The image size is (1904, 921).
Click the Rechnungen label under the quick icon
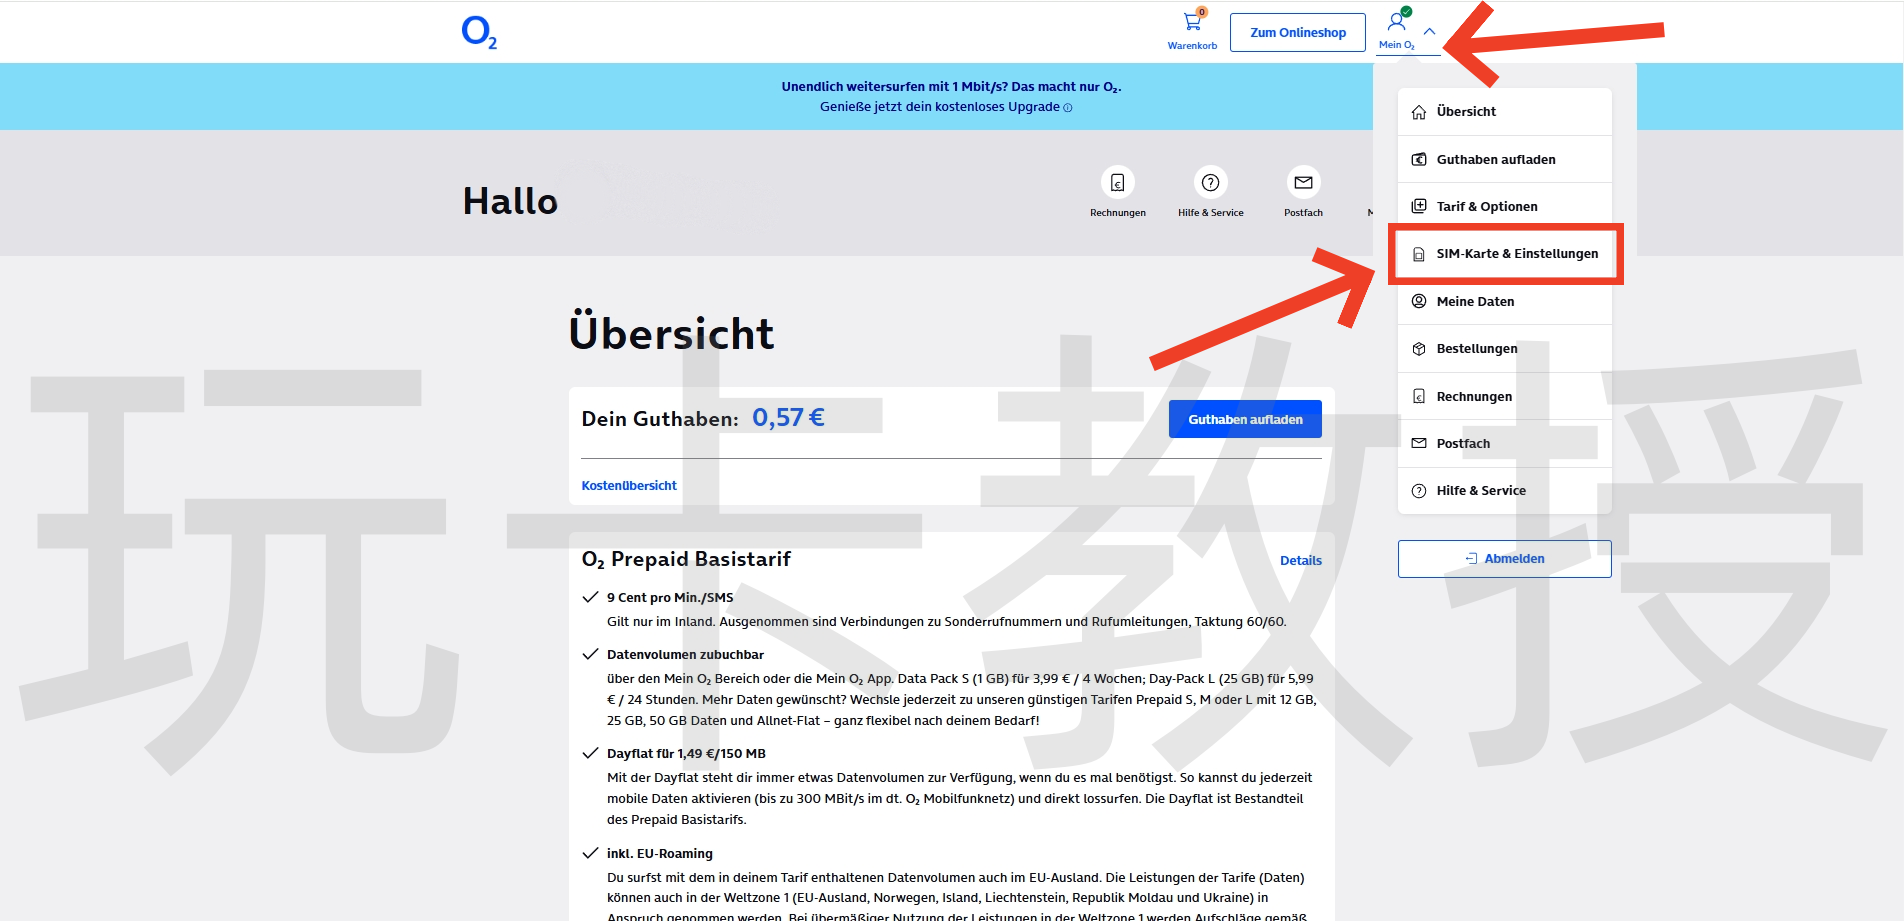tap(1118, 213)
